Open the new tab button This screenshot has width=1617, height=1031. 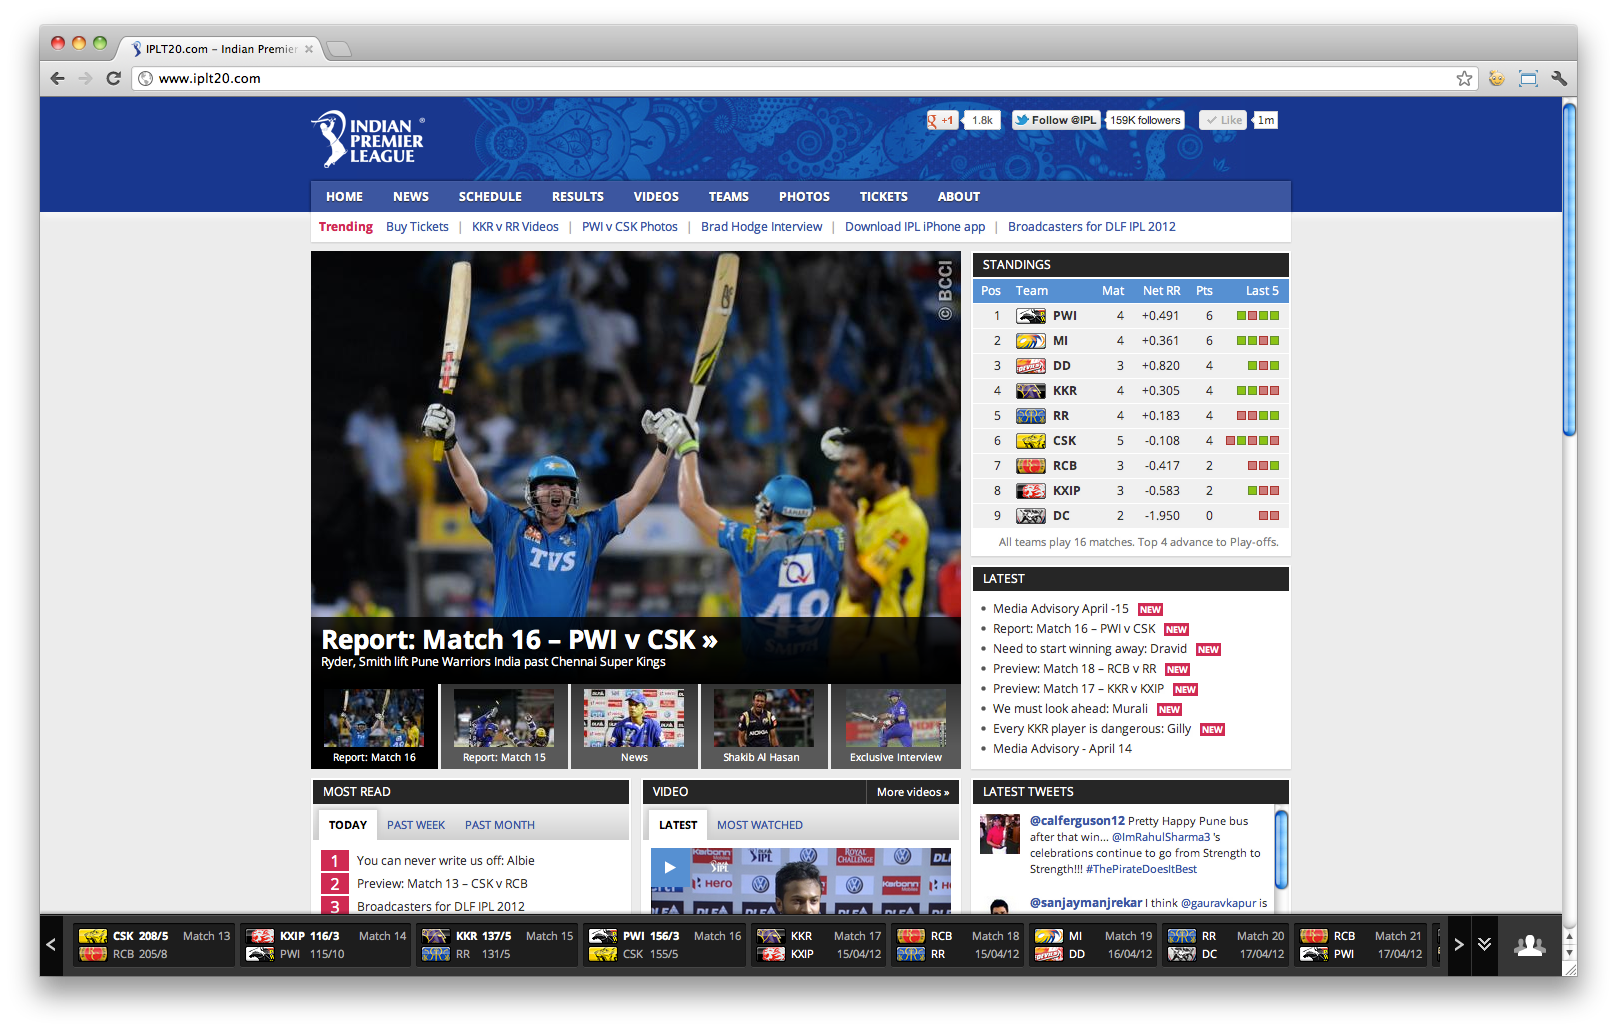(x=339, y=49)
